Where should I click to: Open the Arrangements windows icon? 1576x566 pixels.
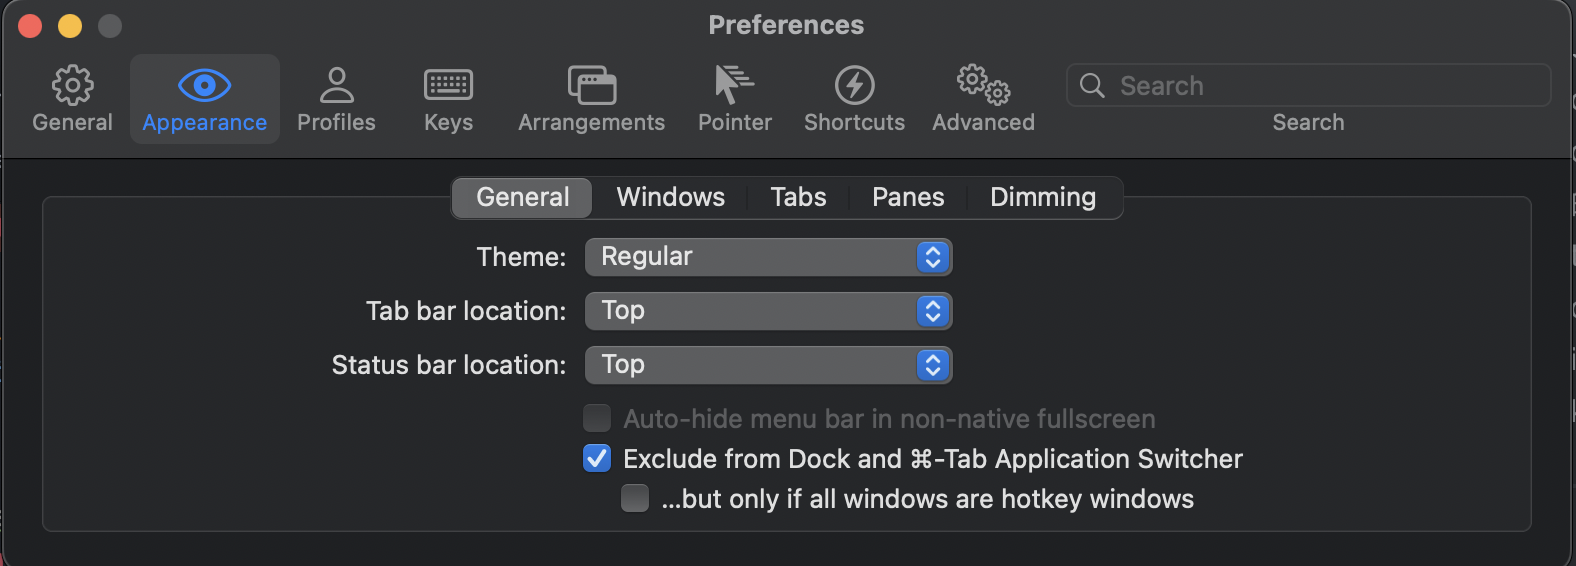[591, 87]
